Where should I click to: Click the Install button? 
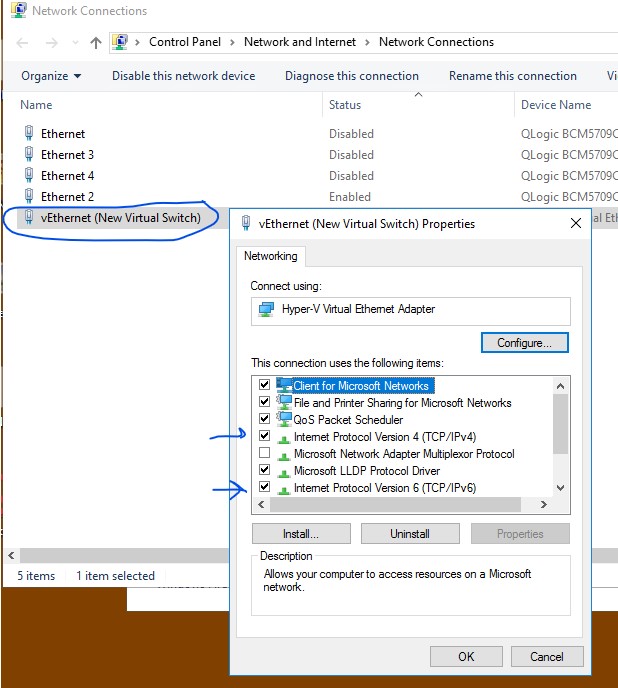[x=301, y=534]
